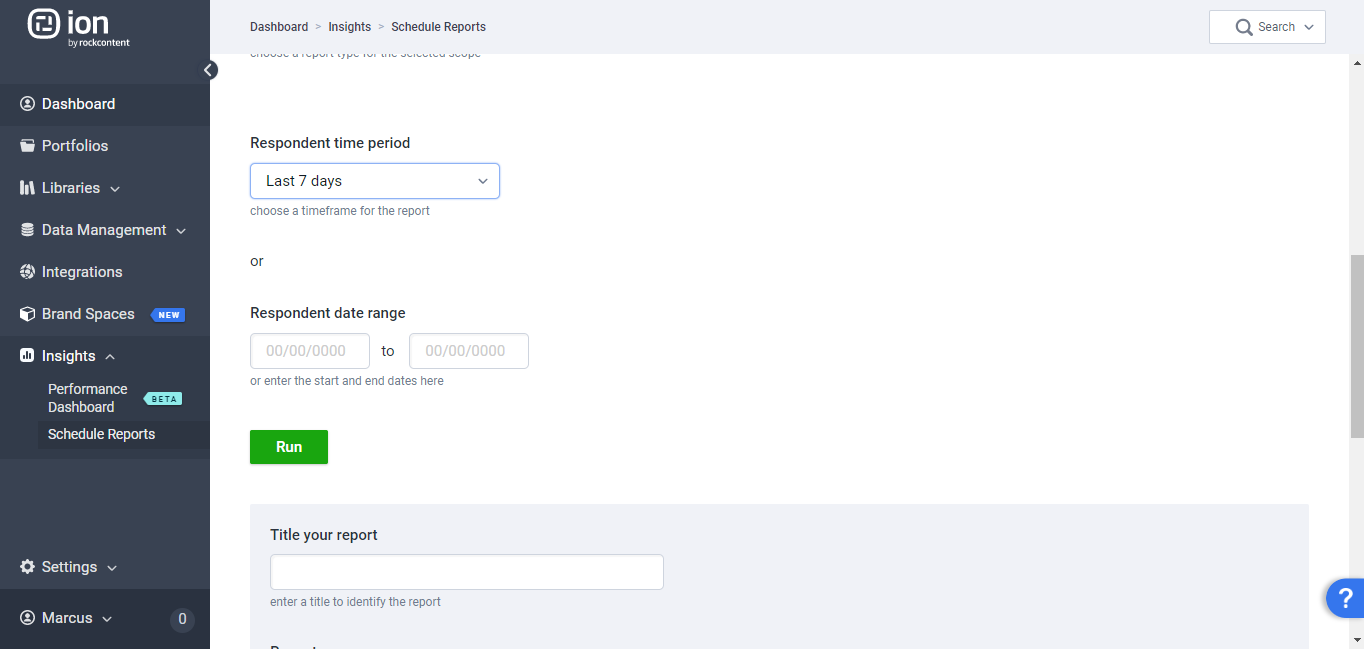Screen dimensions: 1364x649
Task: Click the Title your report text field
Action: click(467, 572)
